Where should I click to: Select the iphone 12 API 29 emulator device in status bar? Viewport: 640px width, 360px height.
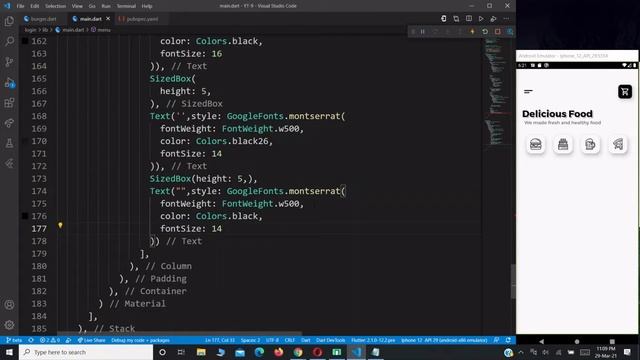point(444,340)
